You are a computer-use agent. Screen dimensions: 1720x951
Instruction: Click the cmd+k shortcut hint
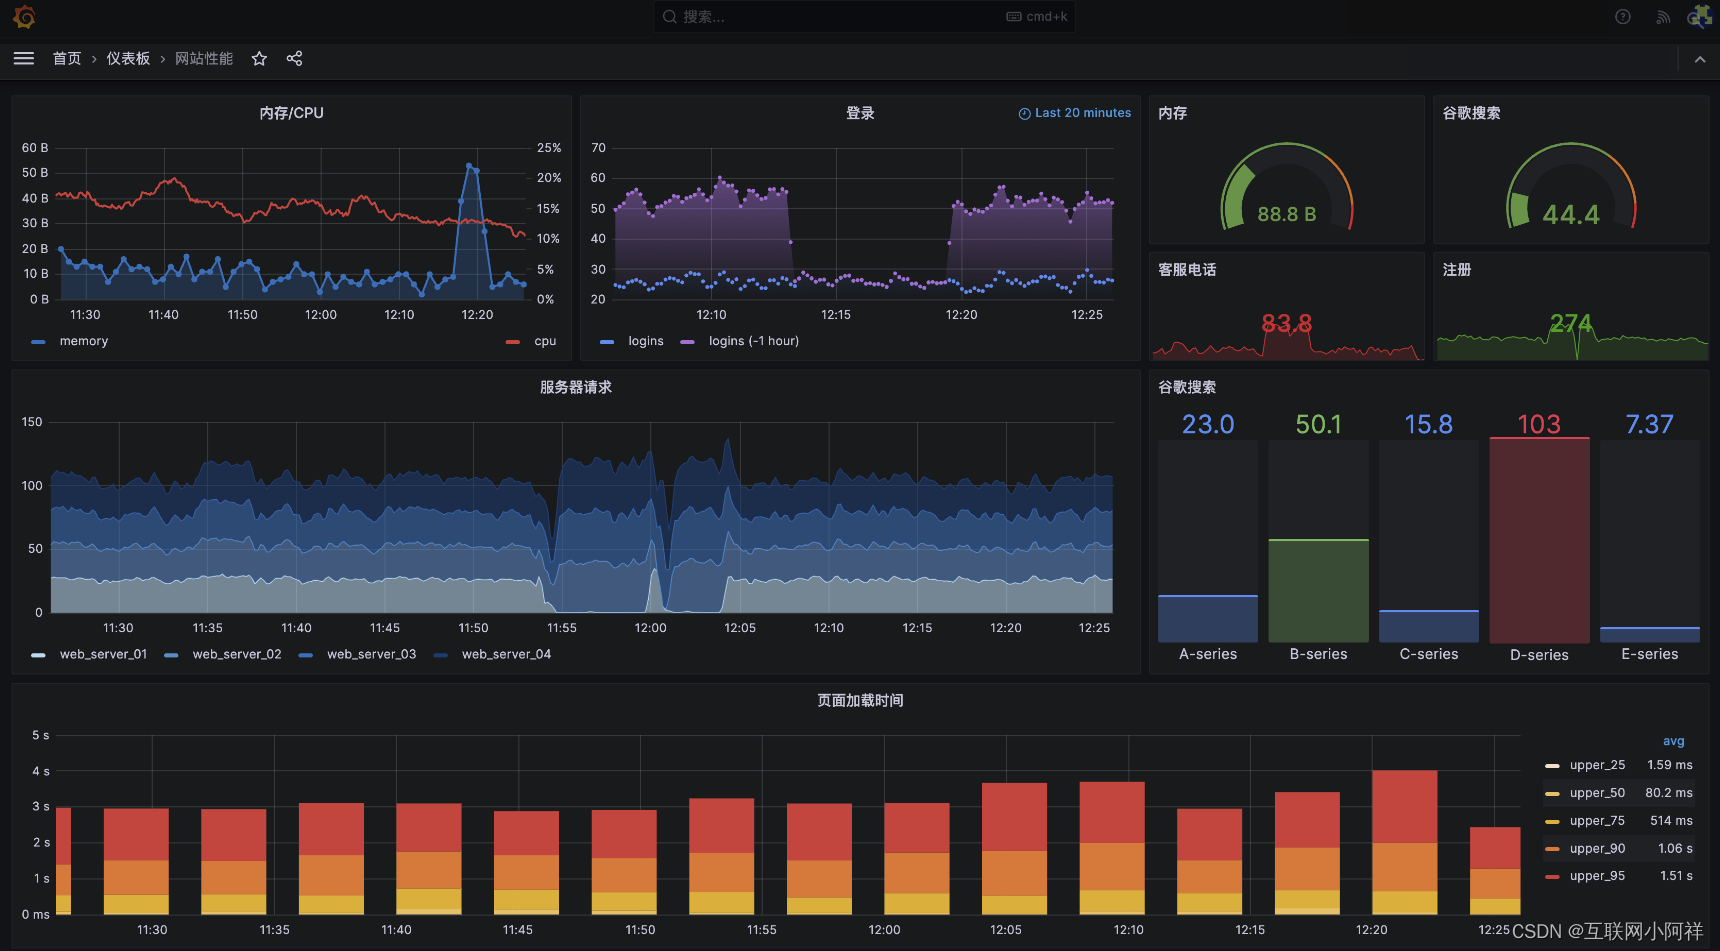tap(1037, 17)
